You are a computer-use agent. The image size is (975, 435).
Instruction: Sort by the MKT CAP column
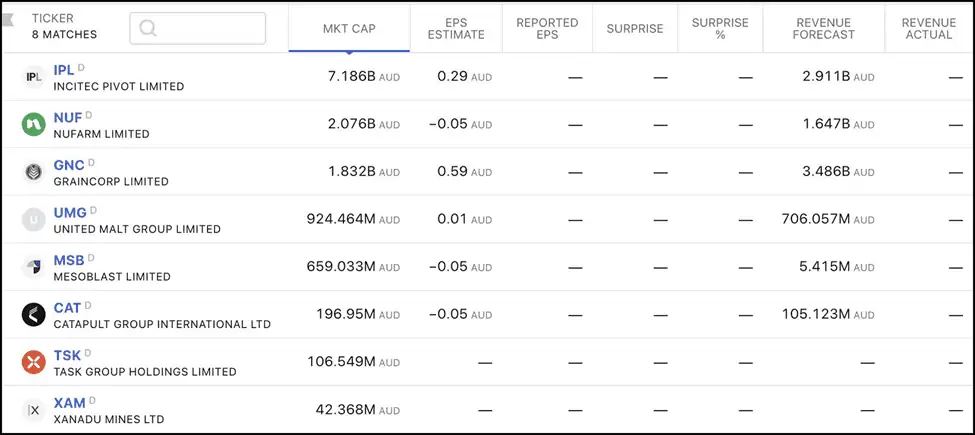tap(349, 29)
